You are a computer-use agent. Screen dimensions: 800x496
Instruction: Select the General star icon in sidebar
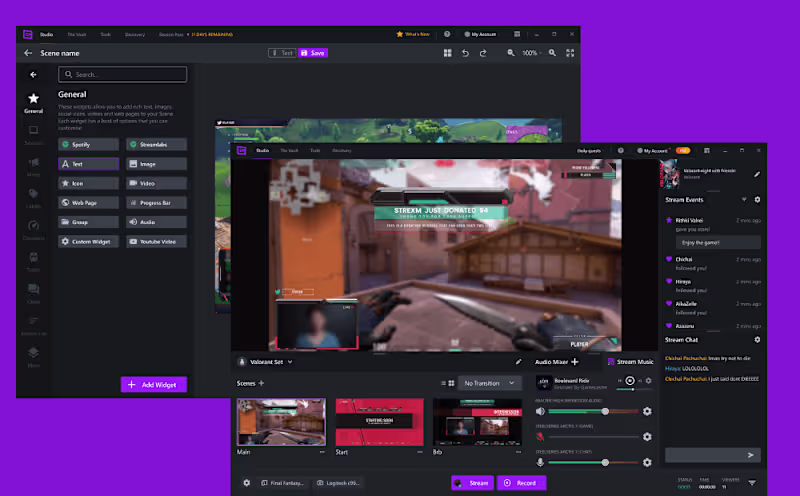[x=33, y=98]
